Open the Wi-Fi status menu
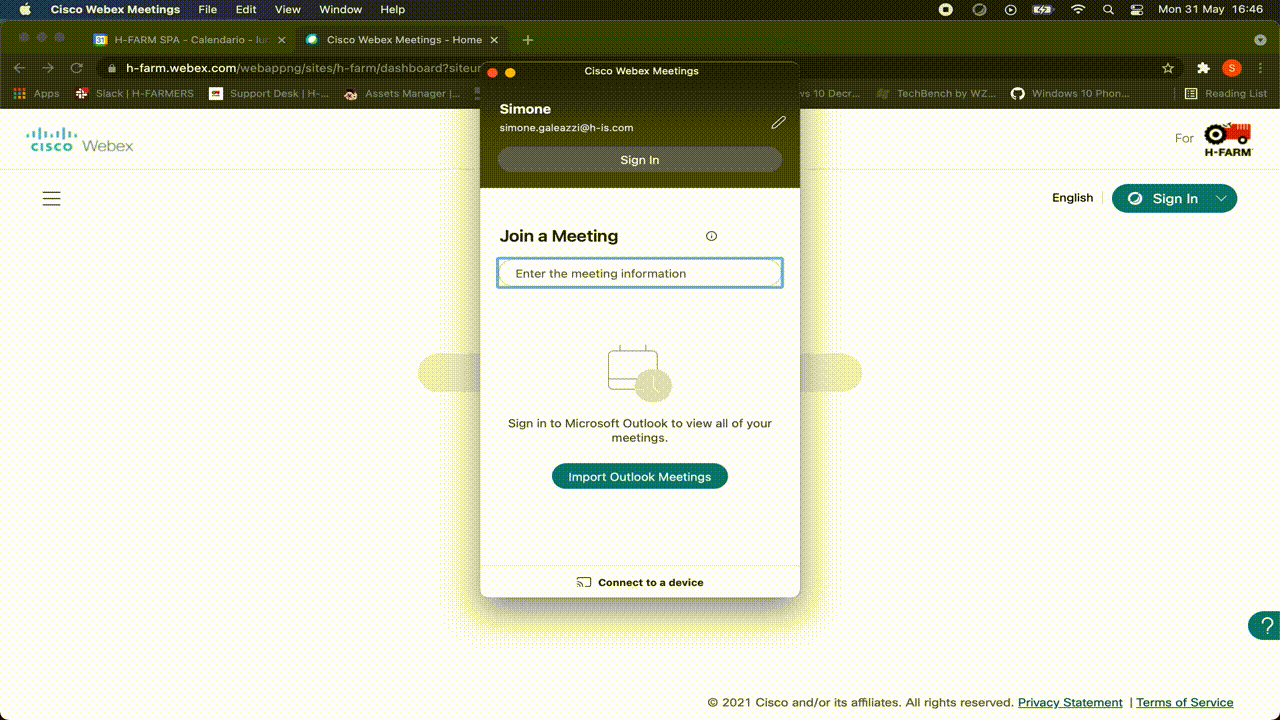This screenshot has height=720, width=1280. 1077,9
